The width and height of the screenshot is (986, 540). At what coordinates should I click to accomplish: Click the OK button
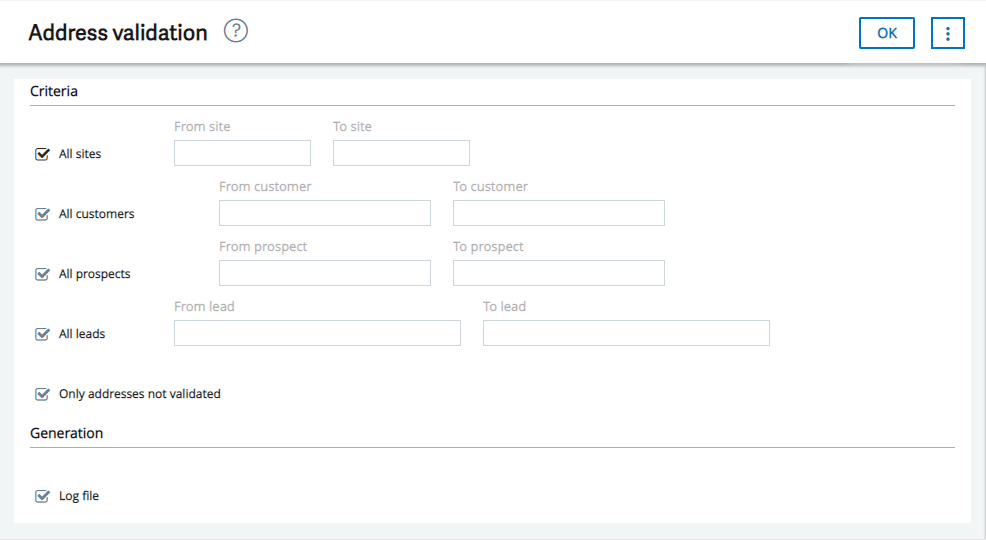[887, 33]
